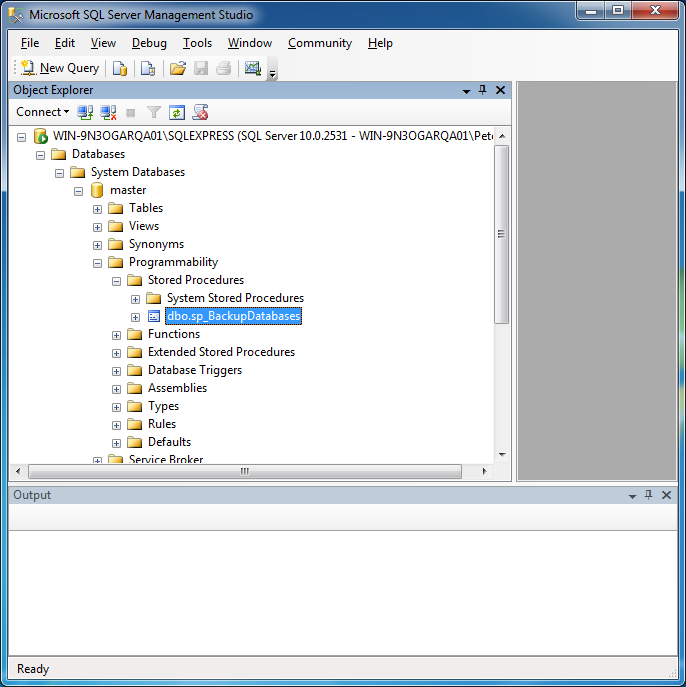Open the File menu
686x687 pixels.
(x=30, y=43)
